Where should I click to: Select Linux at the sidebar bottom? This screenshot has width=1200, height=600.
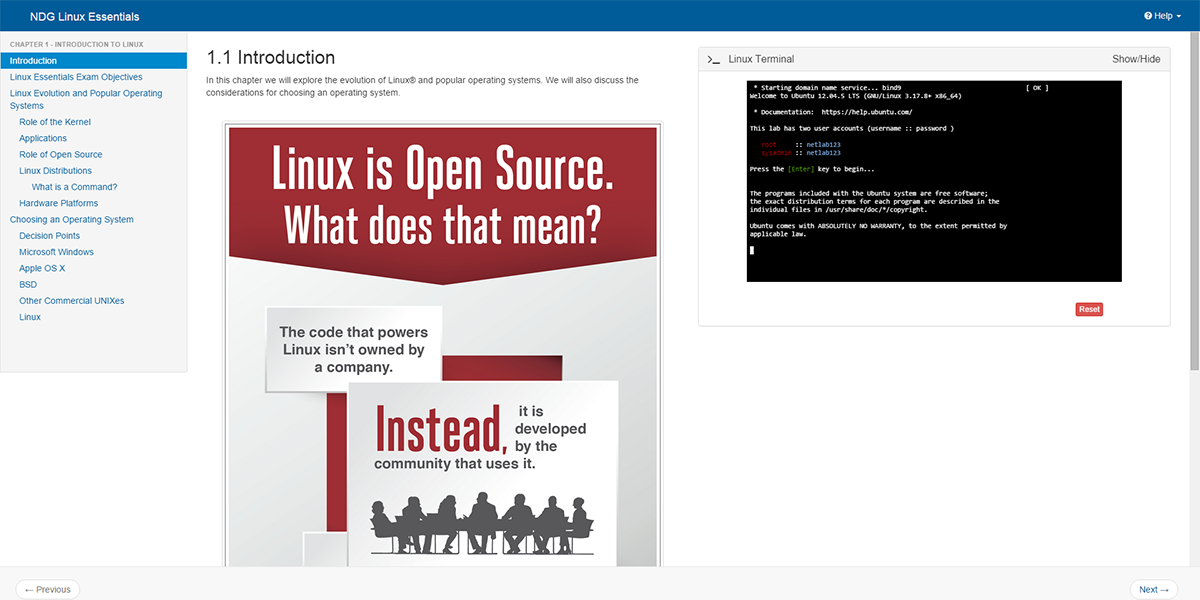click(30, 317)
